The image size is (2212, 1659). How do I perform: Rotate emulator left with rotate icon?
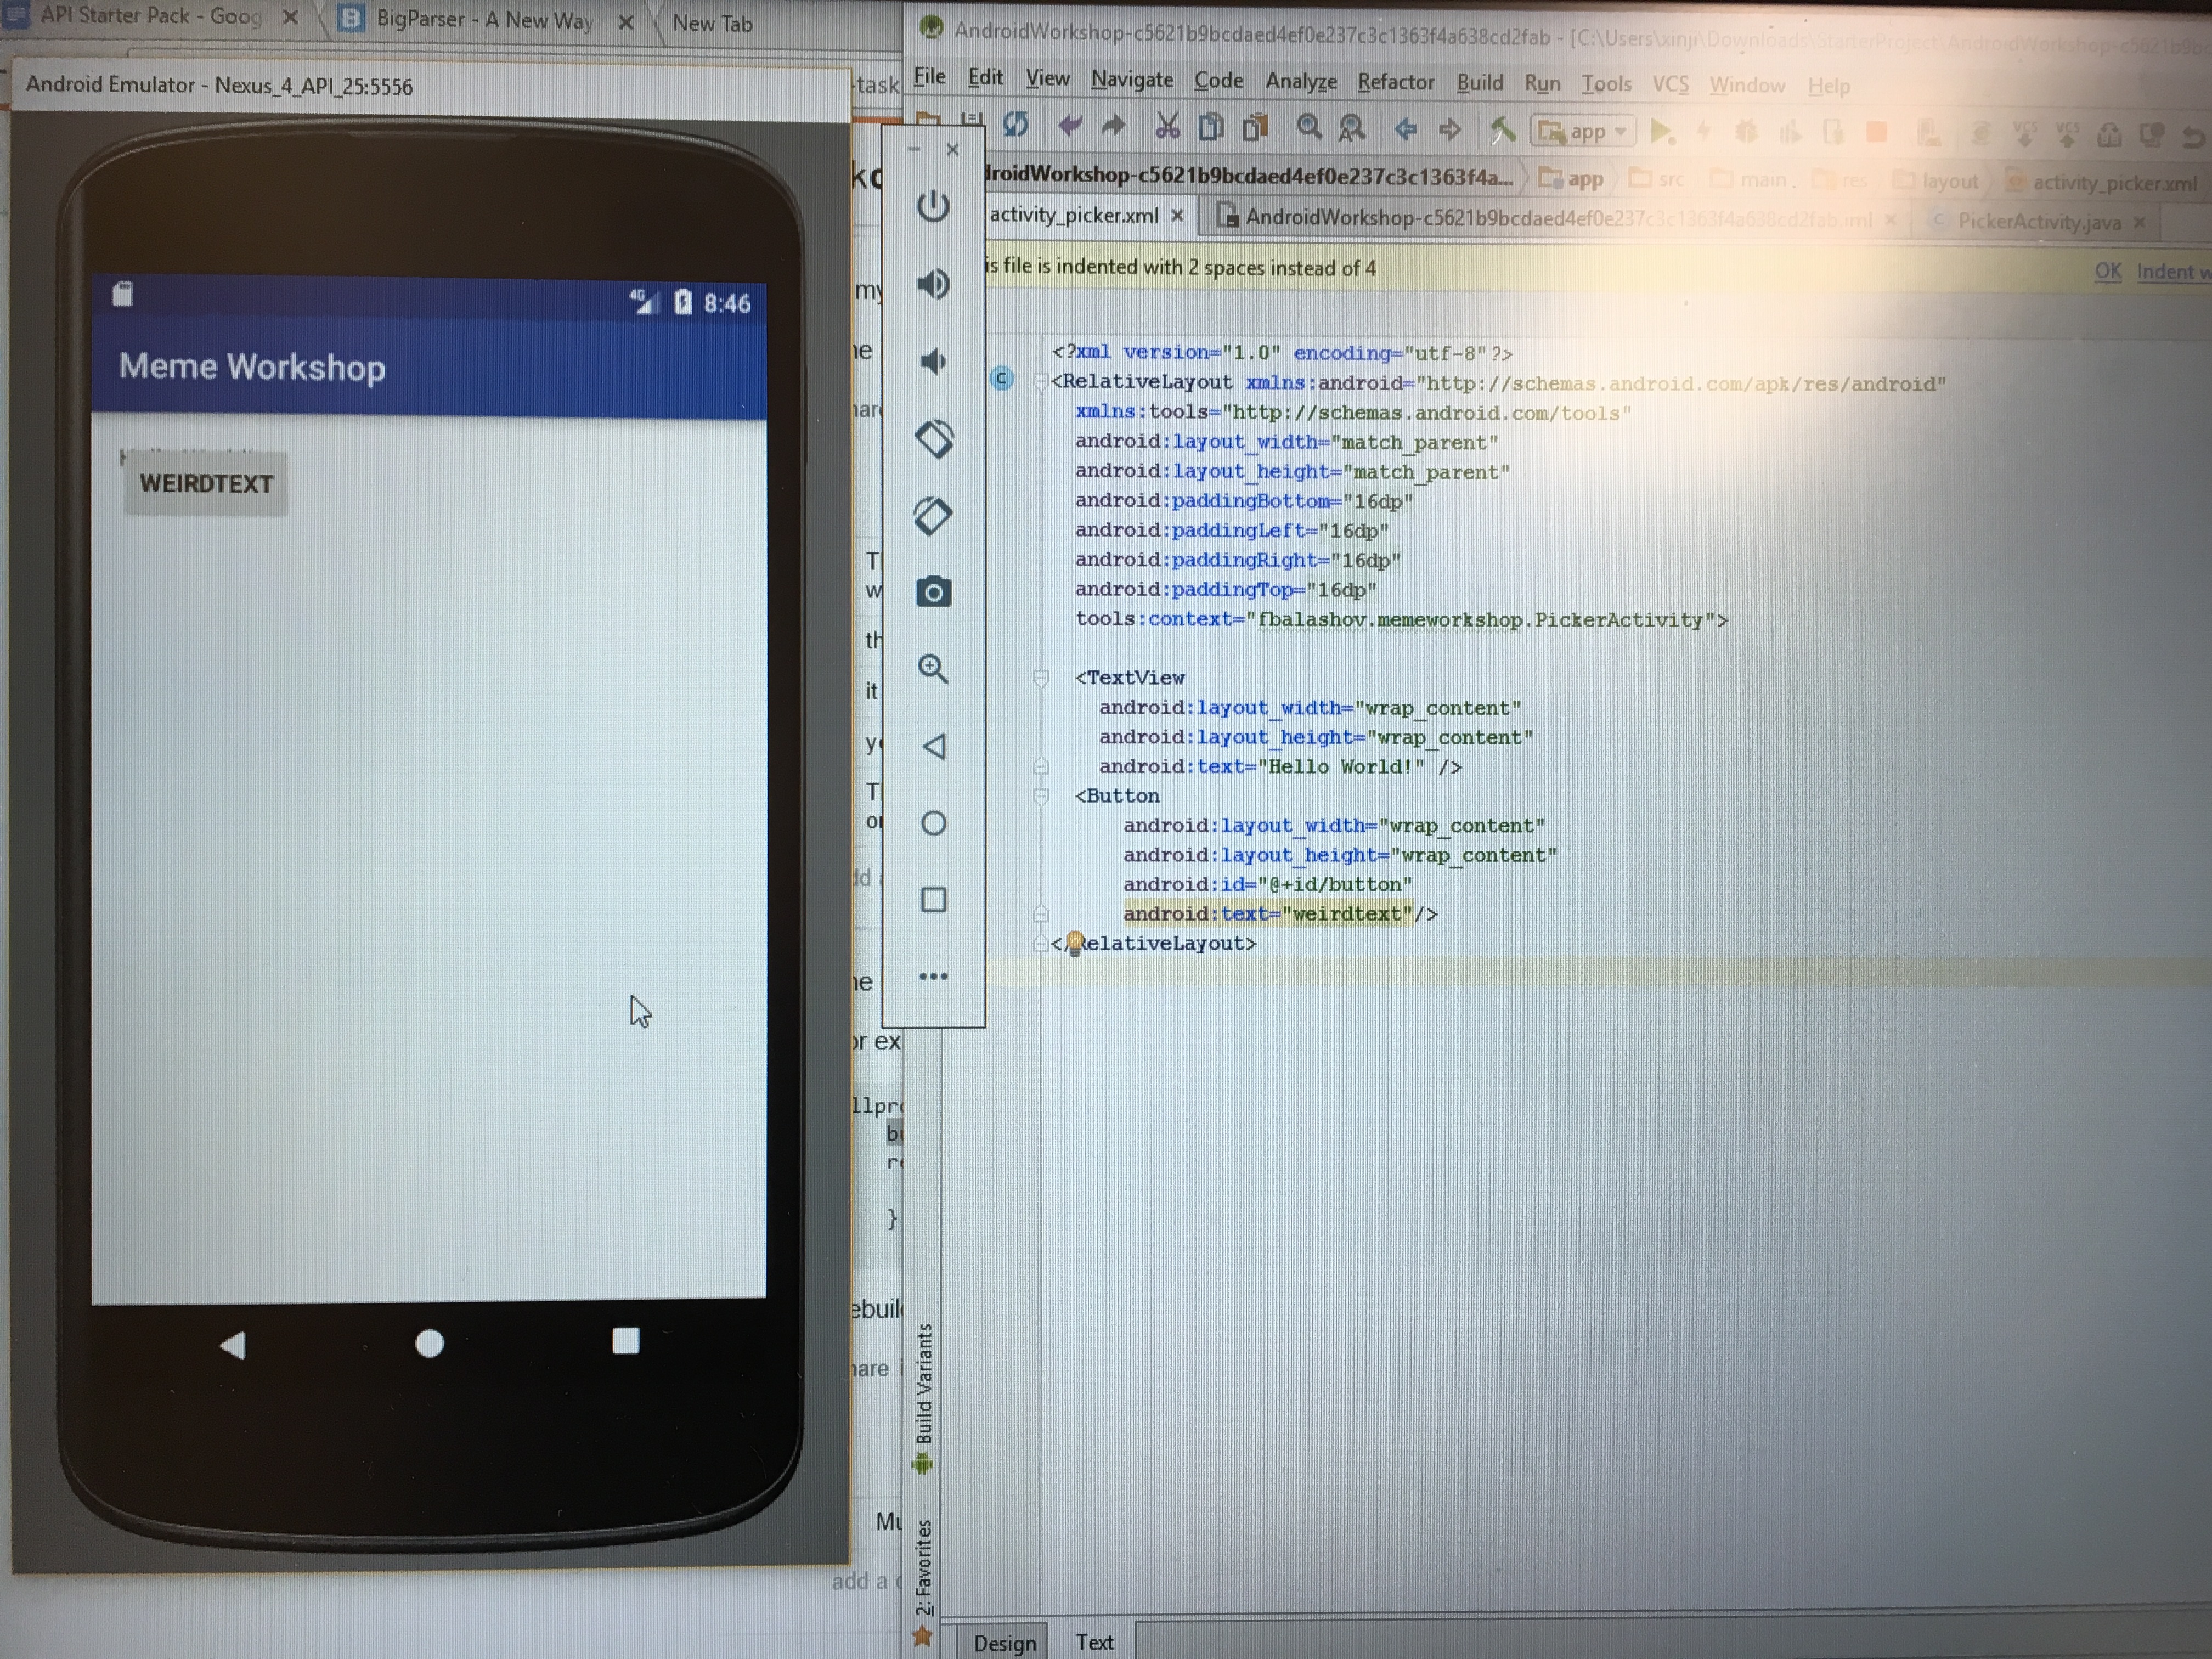point(933,438)
